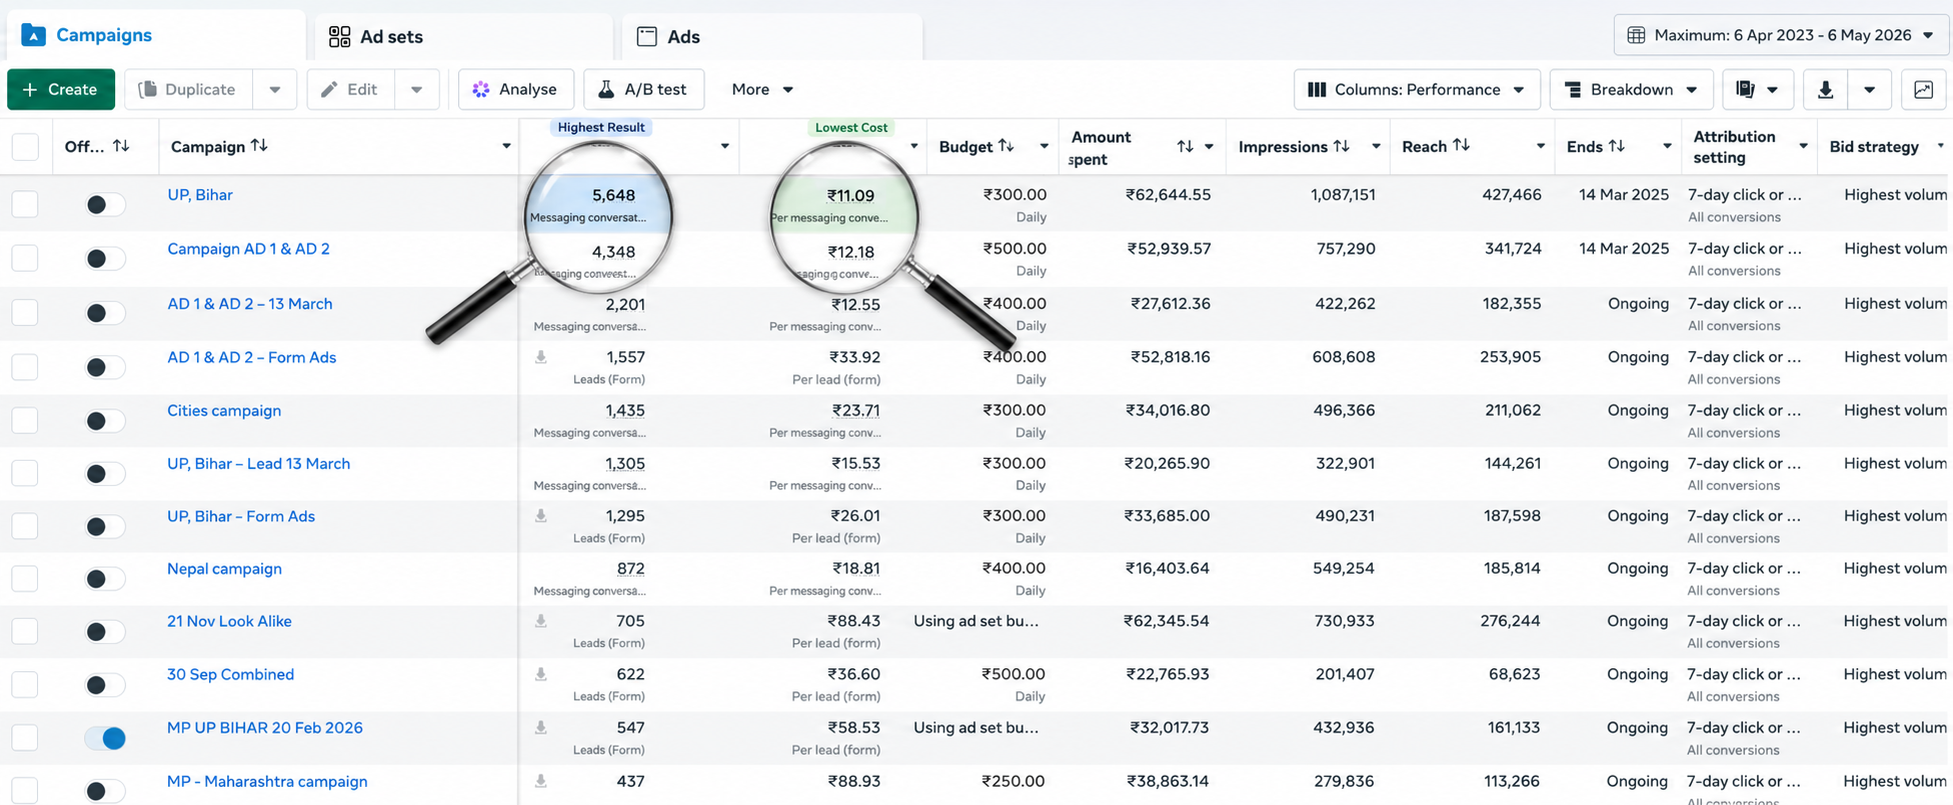The width and height of the screenshot is (1953, 805).
Task: Select the 21 Nov Look Alike row checkbox
Action: click(x=25, y=631)
